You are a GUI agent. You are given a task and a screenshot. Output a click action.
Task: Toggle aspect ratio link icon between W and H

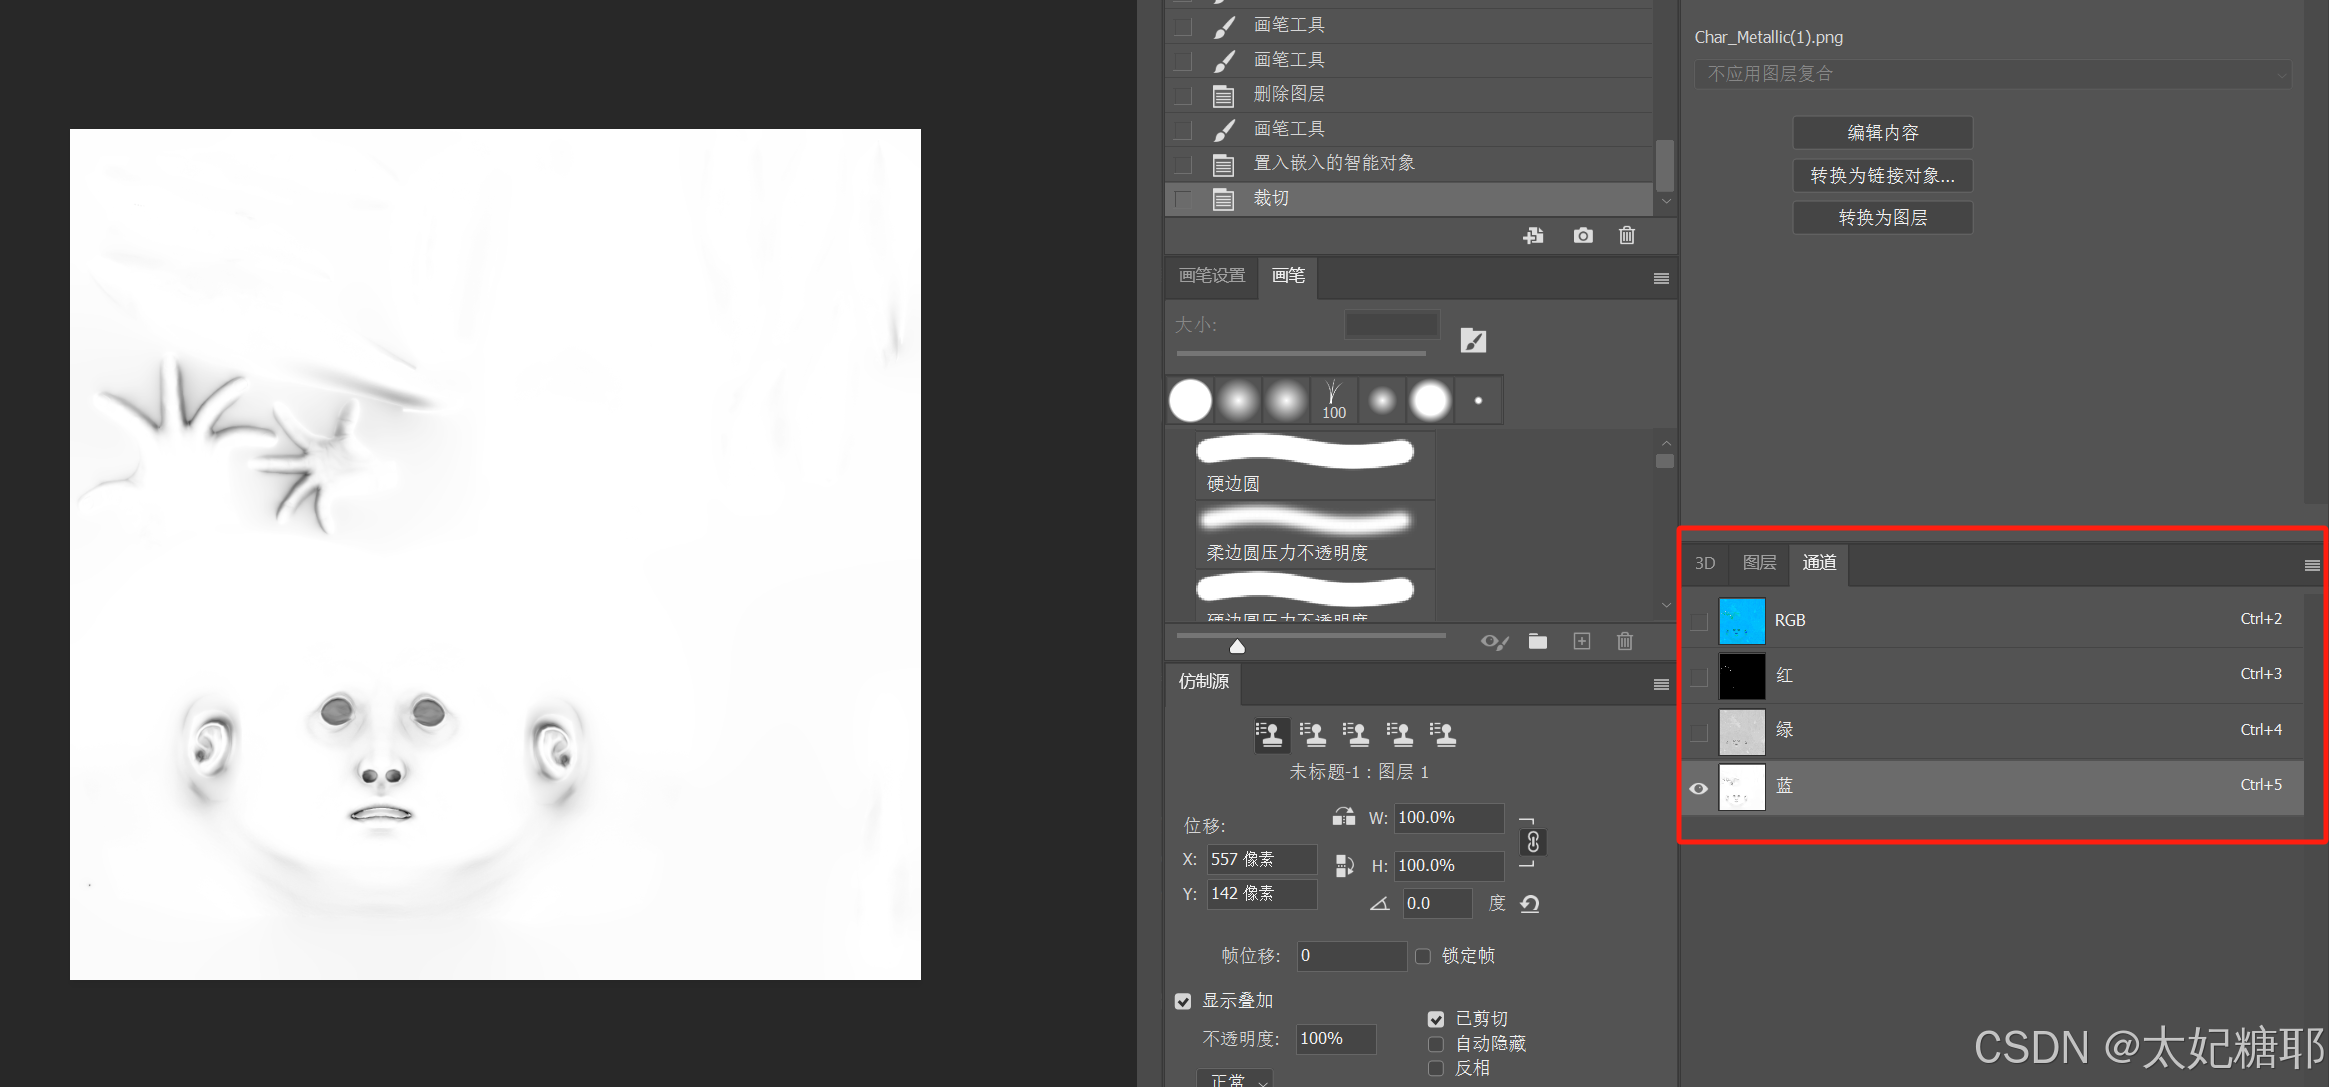(x=1532, y=842)
